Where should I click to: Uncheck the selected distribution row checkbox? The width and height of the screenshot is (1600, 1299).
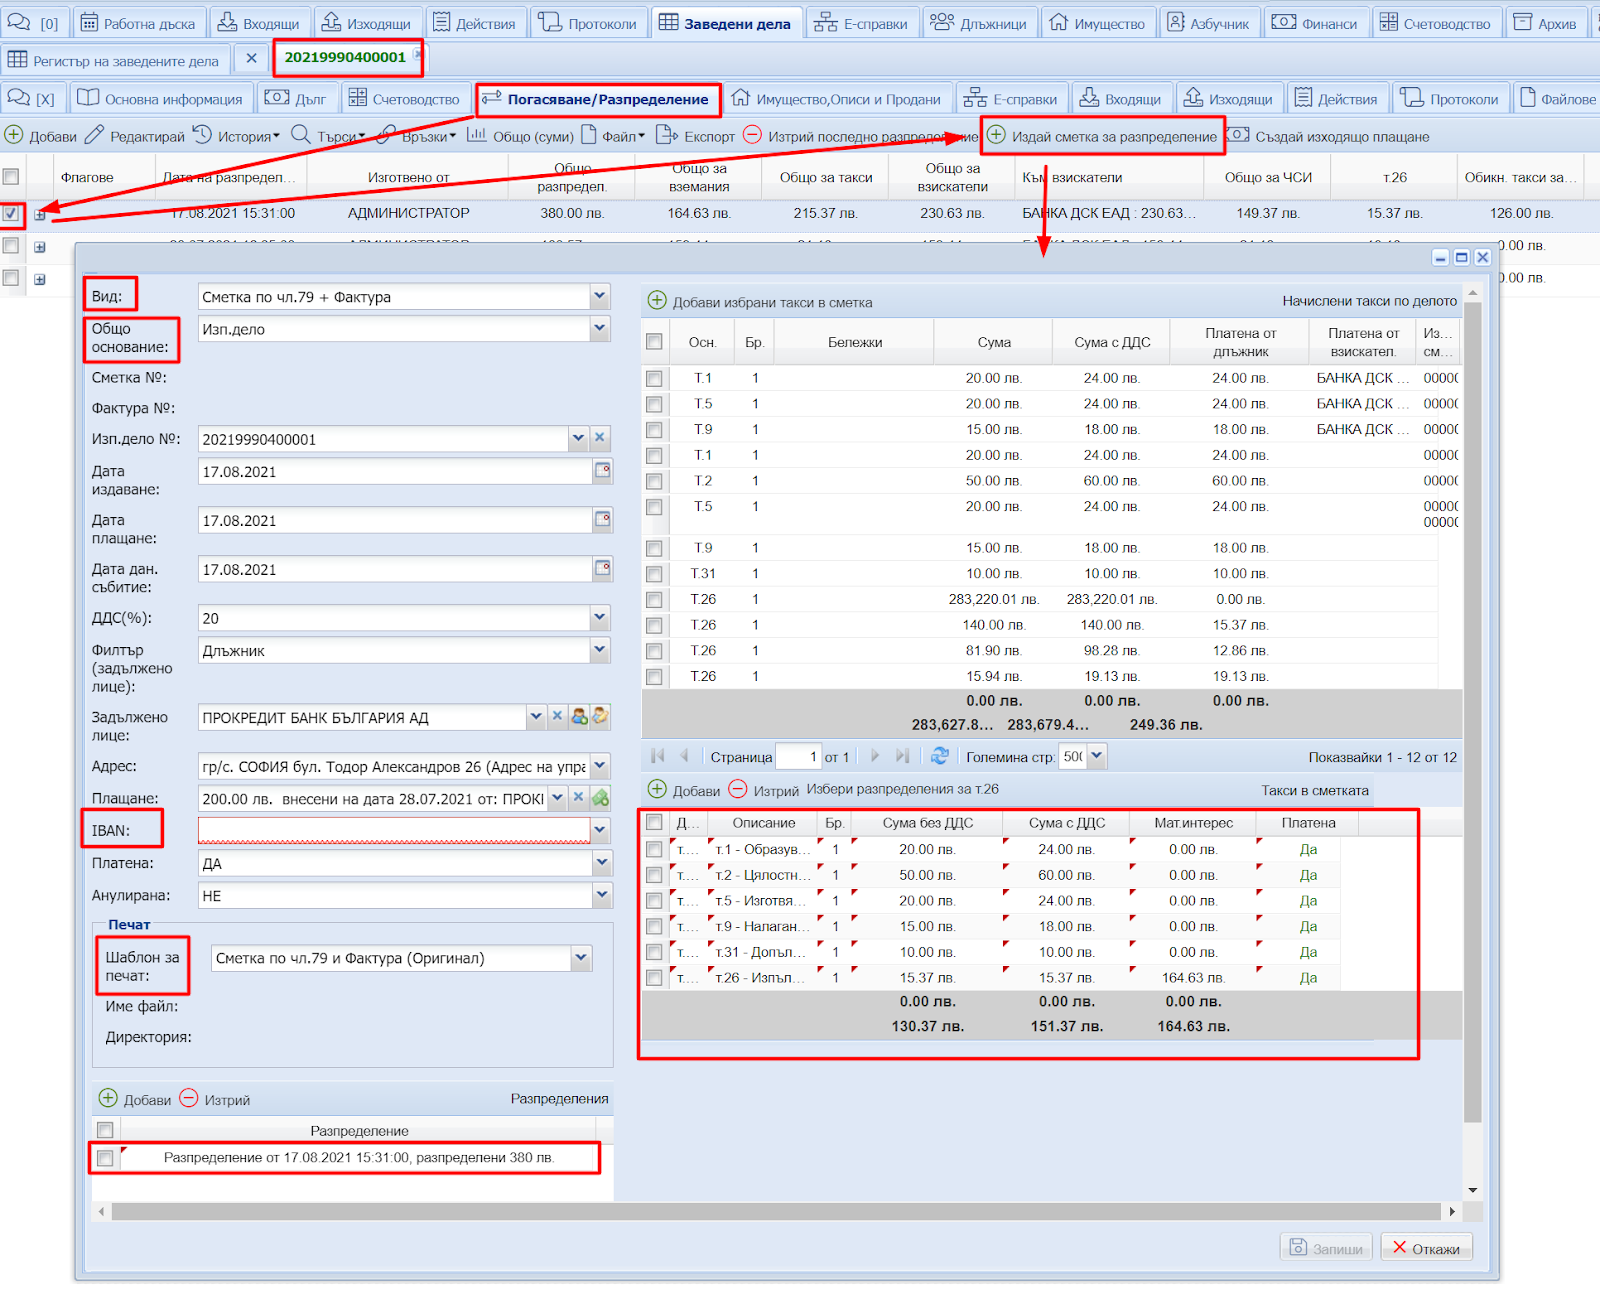click(11, 213)
